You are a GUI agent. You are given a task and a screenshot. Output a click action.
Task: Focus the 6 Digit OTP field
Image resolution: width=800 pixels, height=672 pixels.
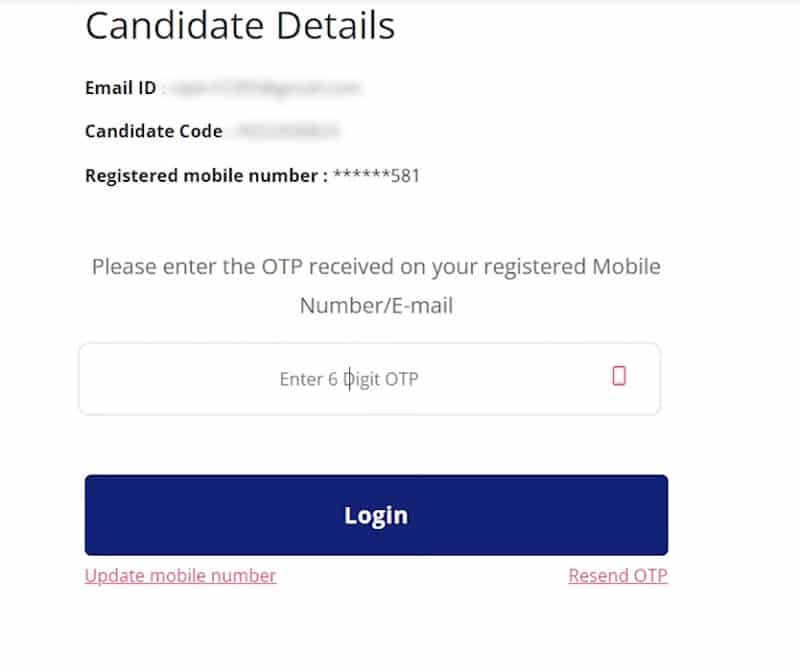point(369,379)
